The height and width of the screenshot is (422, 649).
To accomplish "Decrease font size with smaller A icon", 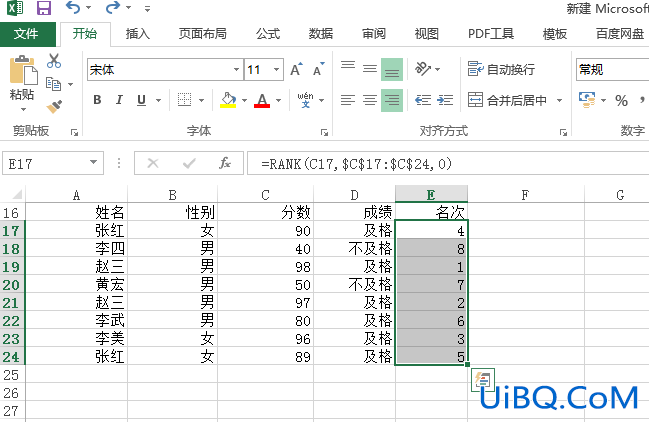I will (318, 70).
